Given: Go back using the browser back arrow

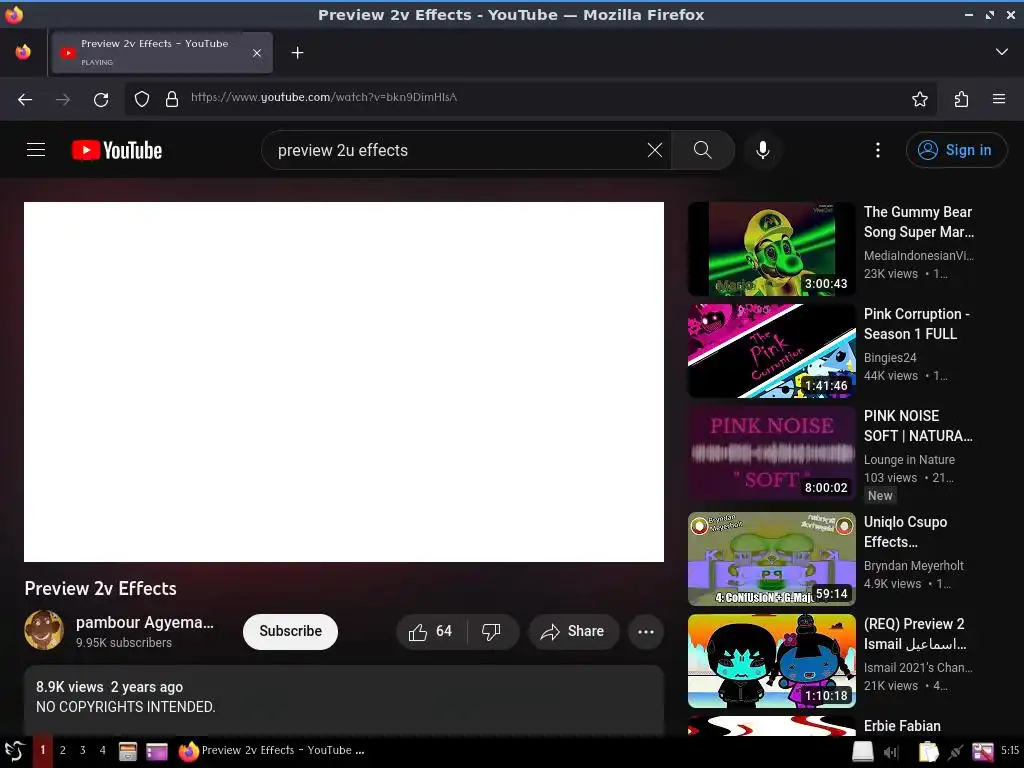Looking at the screenshot, I should coord(25,99).
